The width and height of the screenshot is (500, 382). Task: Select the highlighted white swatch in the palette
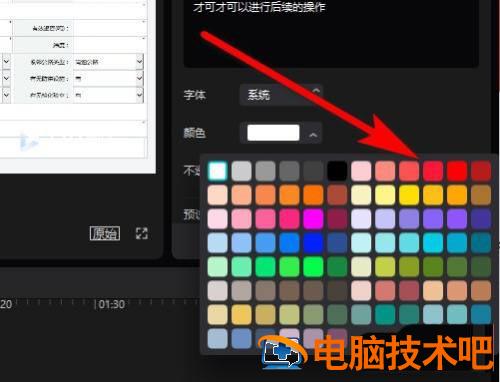tap(217, 171)
